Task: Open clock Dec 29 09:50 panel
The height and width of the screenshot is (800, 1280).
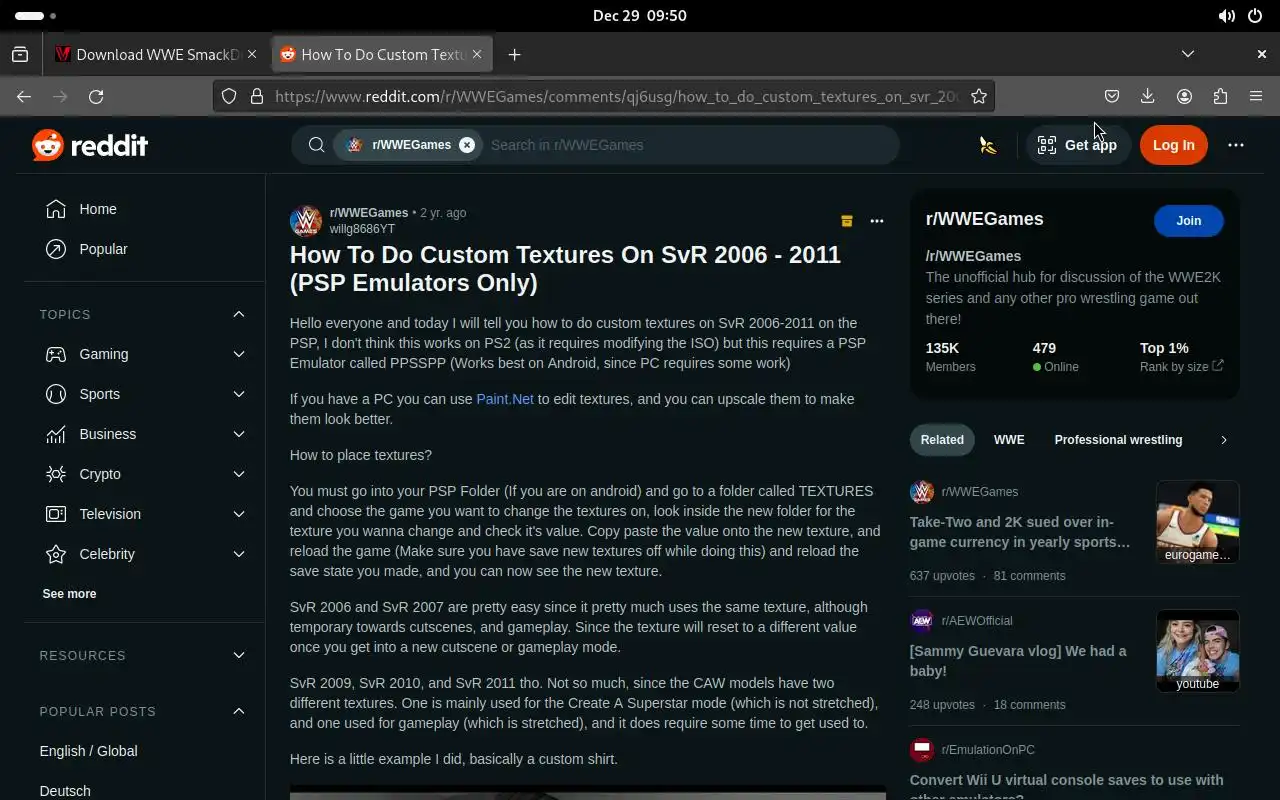Action: coord(640,16)
